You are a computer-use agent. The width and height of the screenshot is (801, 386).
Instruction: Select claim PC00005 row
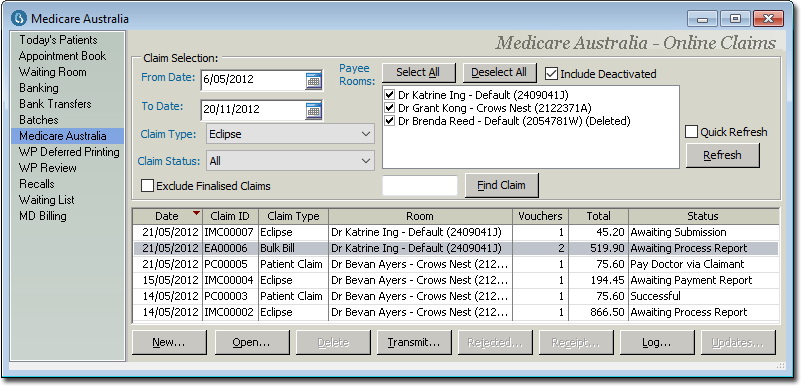pos(456,264)
